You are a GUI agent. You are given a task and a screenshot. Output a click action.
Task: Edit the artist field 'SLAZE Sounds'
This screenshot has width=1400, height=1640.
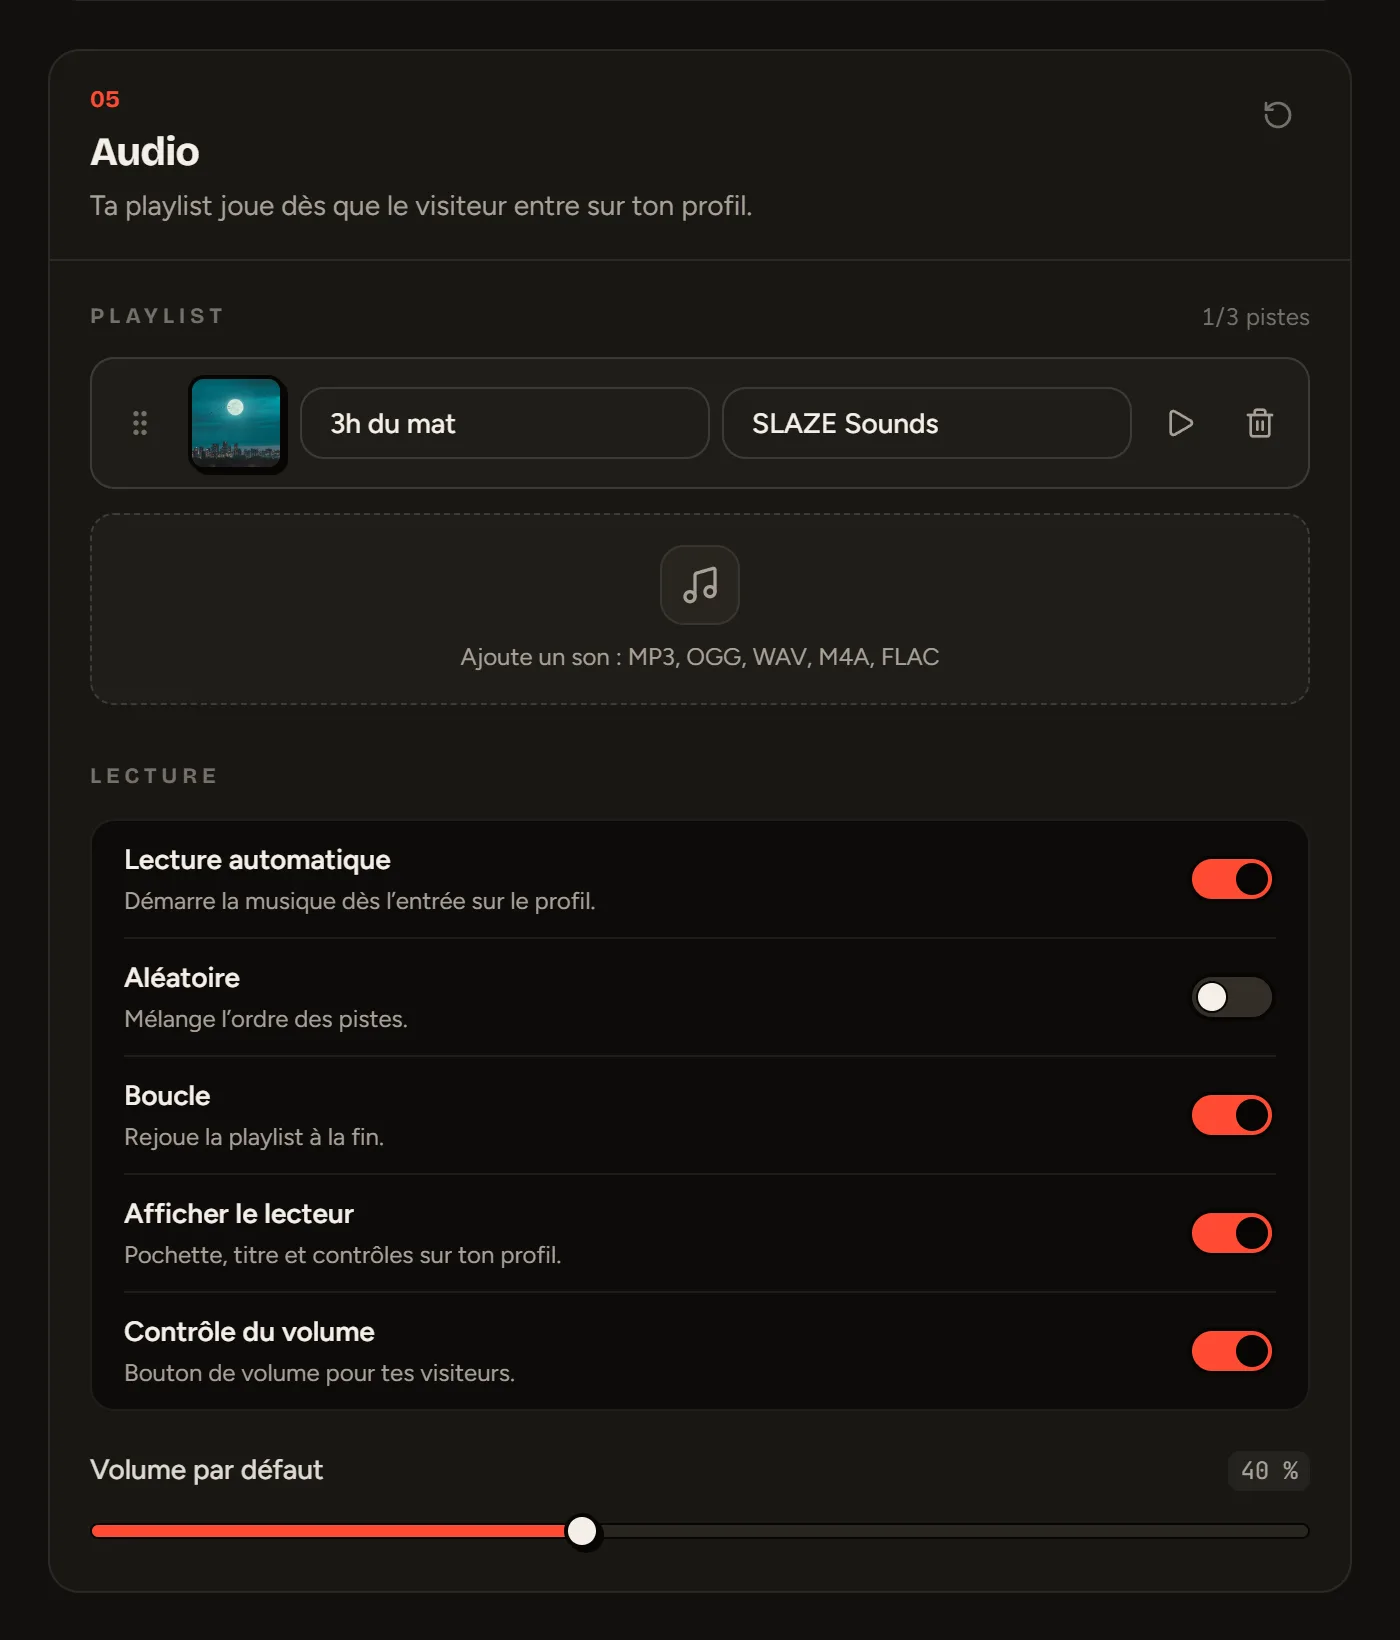[x=927, y=423]
